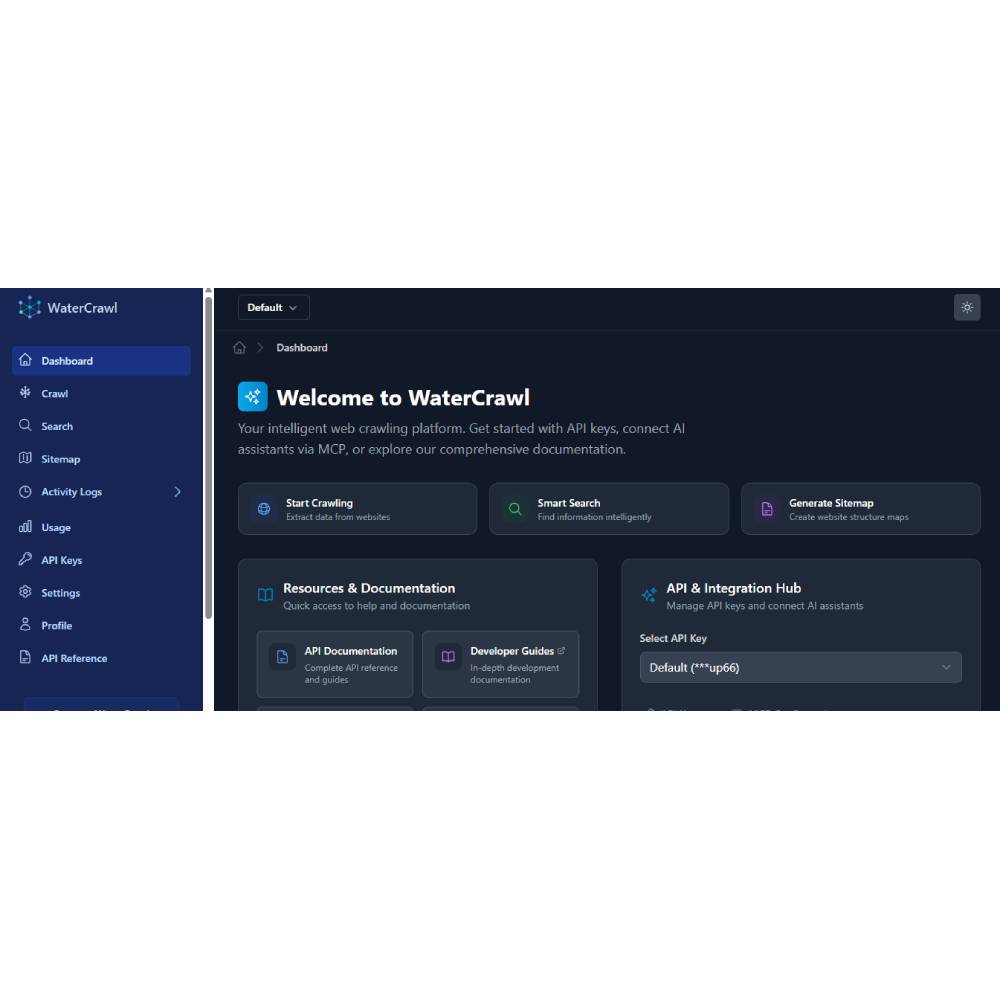The image size is (1000, 1000).
Task: Click the Start Crawling card
Action: point(357,508)
